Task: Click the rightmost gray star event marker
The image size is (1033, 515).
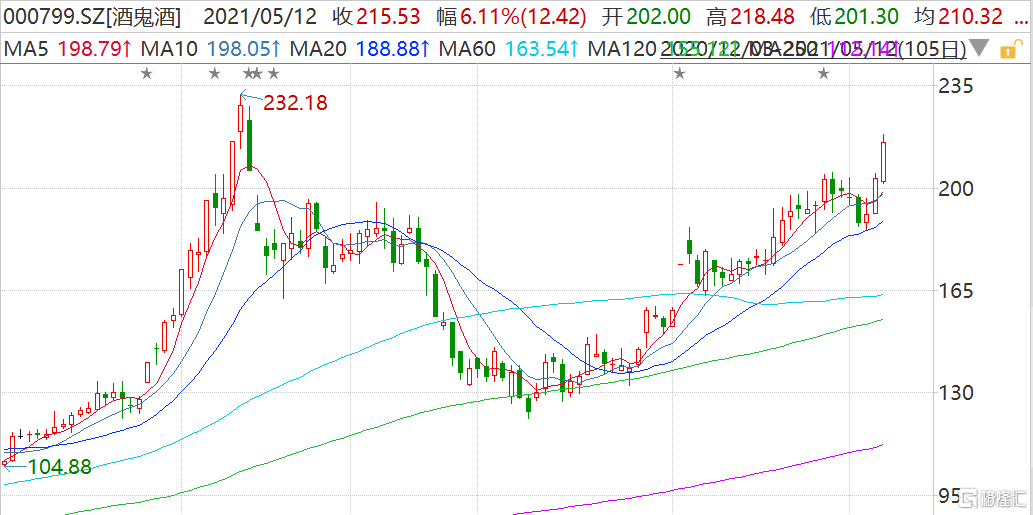Action: click(x=824, y=74)
